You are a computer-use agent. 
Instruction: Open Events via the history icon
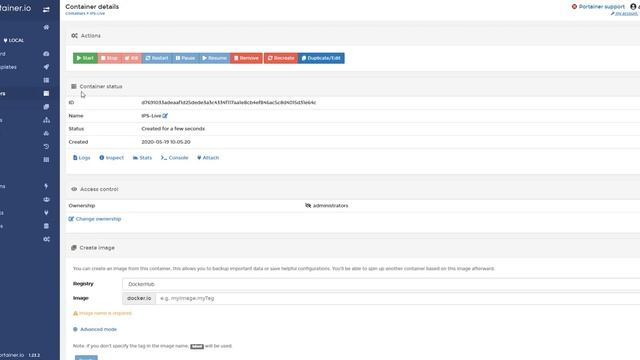pos(46,146)
